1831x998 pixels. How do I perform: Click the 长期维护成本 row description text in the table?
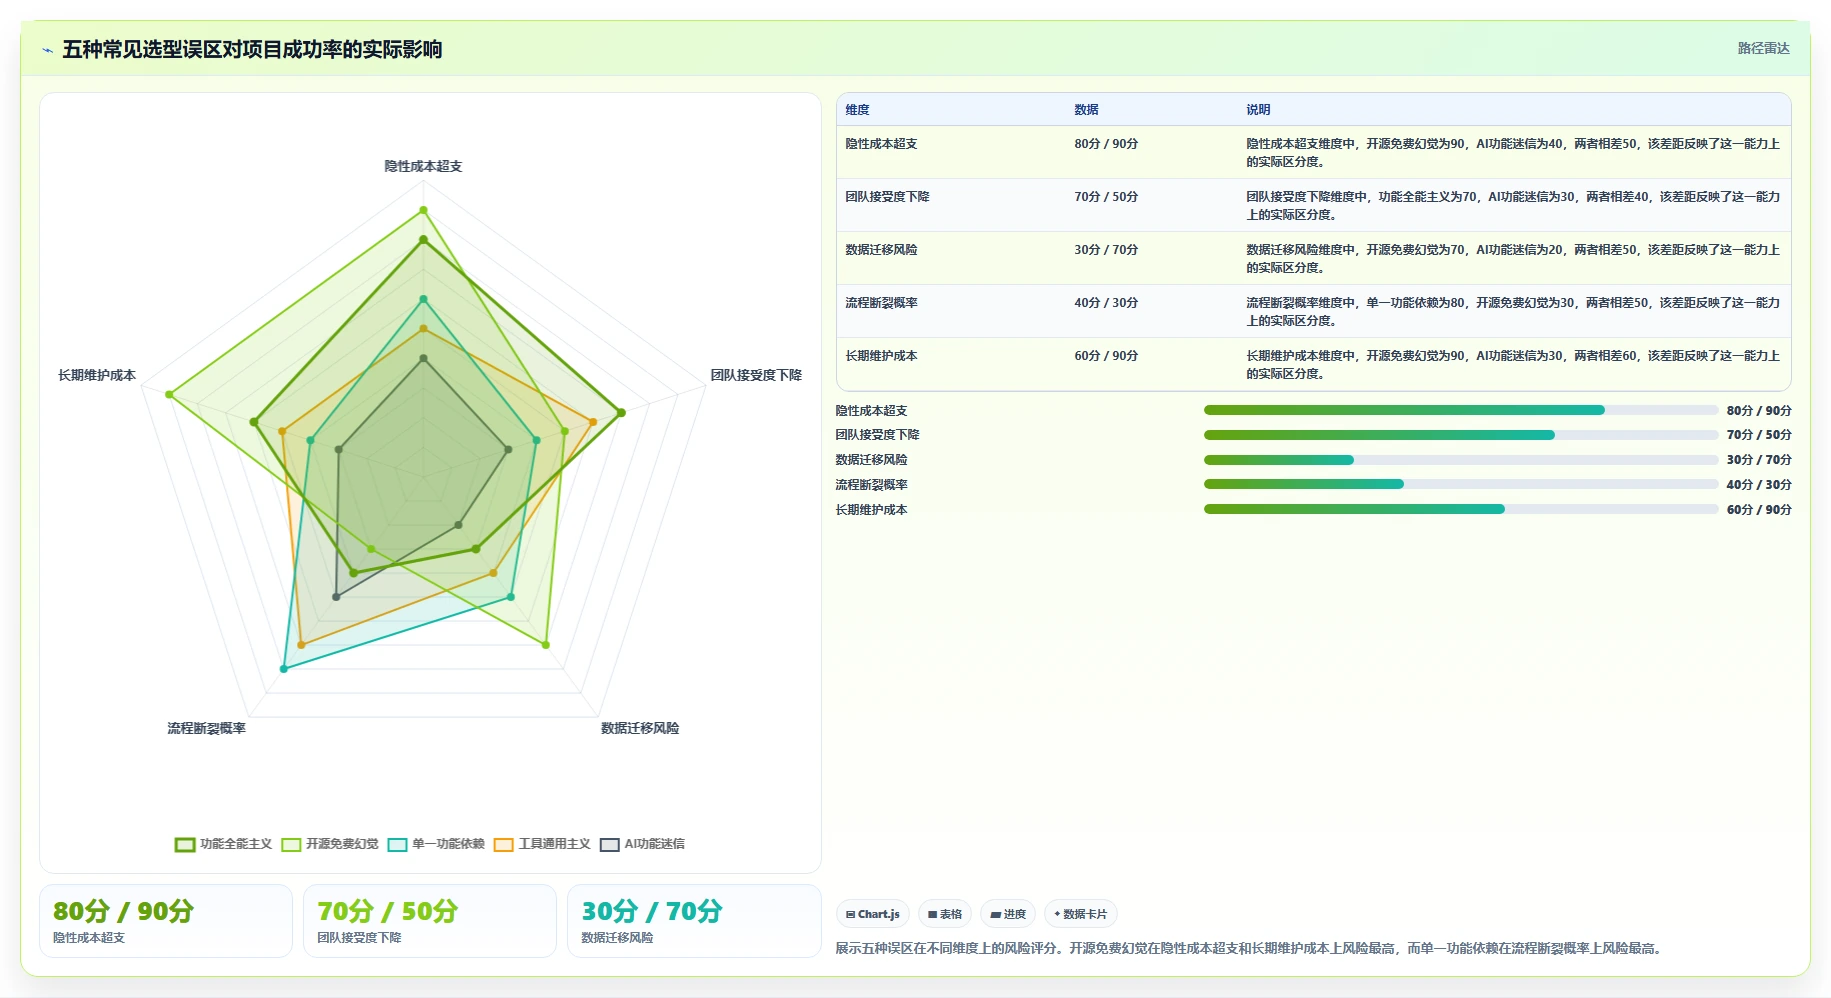tap(1513, 365)
